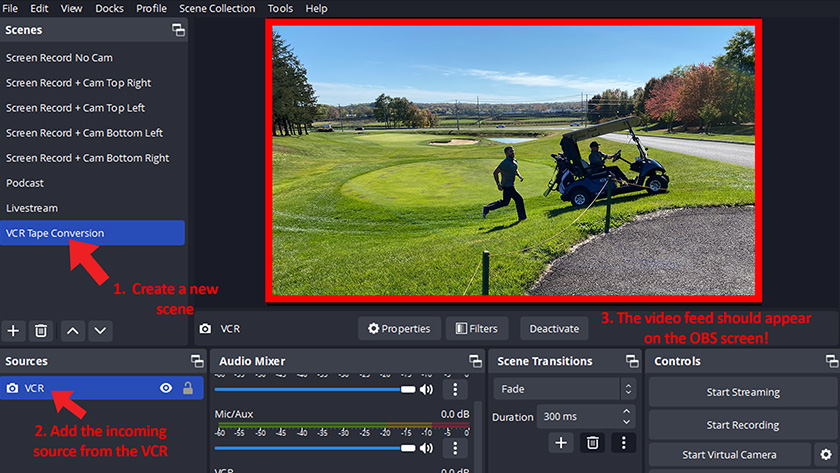The image size is (840, 473).
Task: Select the Livestream scene
Action: (x=32, y=208)
